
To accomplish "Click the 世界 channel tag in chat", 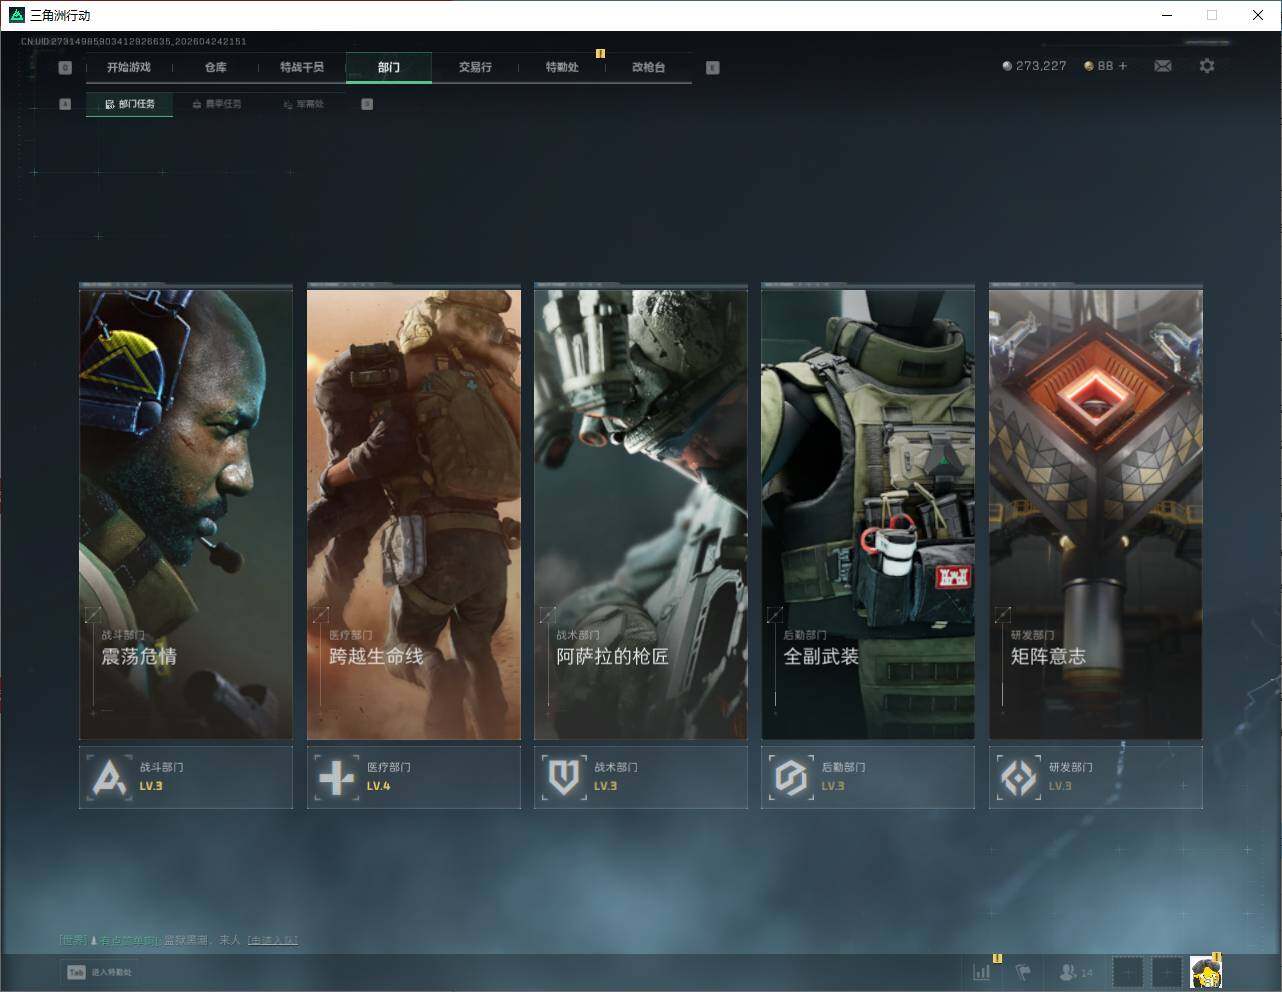I will [x=73, y=940].
